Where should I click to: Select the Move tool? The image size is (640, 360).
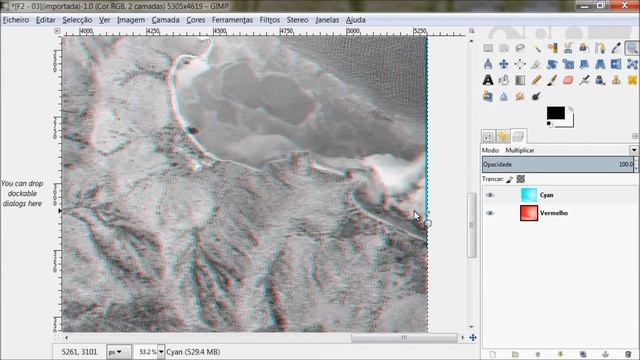point(504,64)
